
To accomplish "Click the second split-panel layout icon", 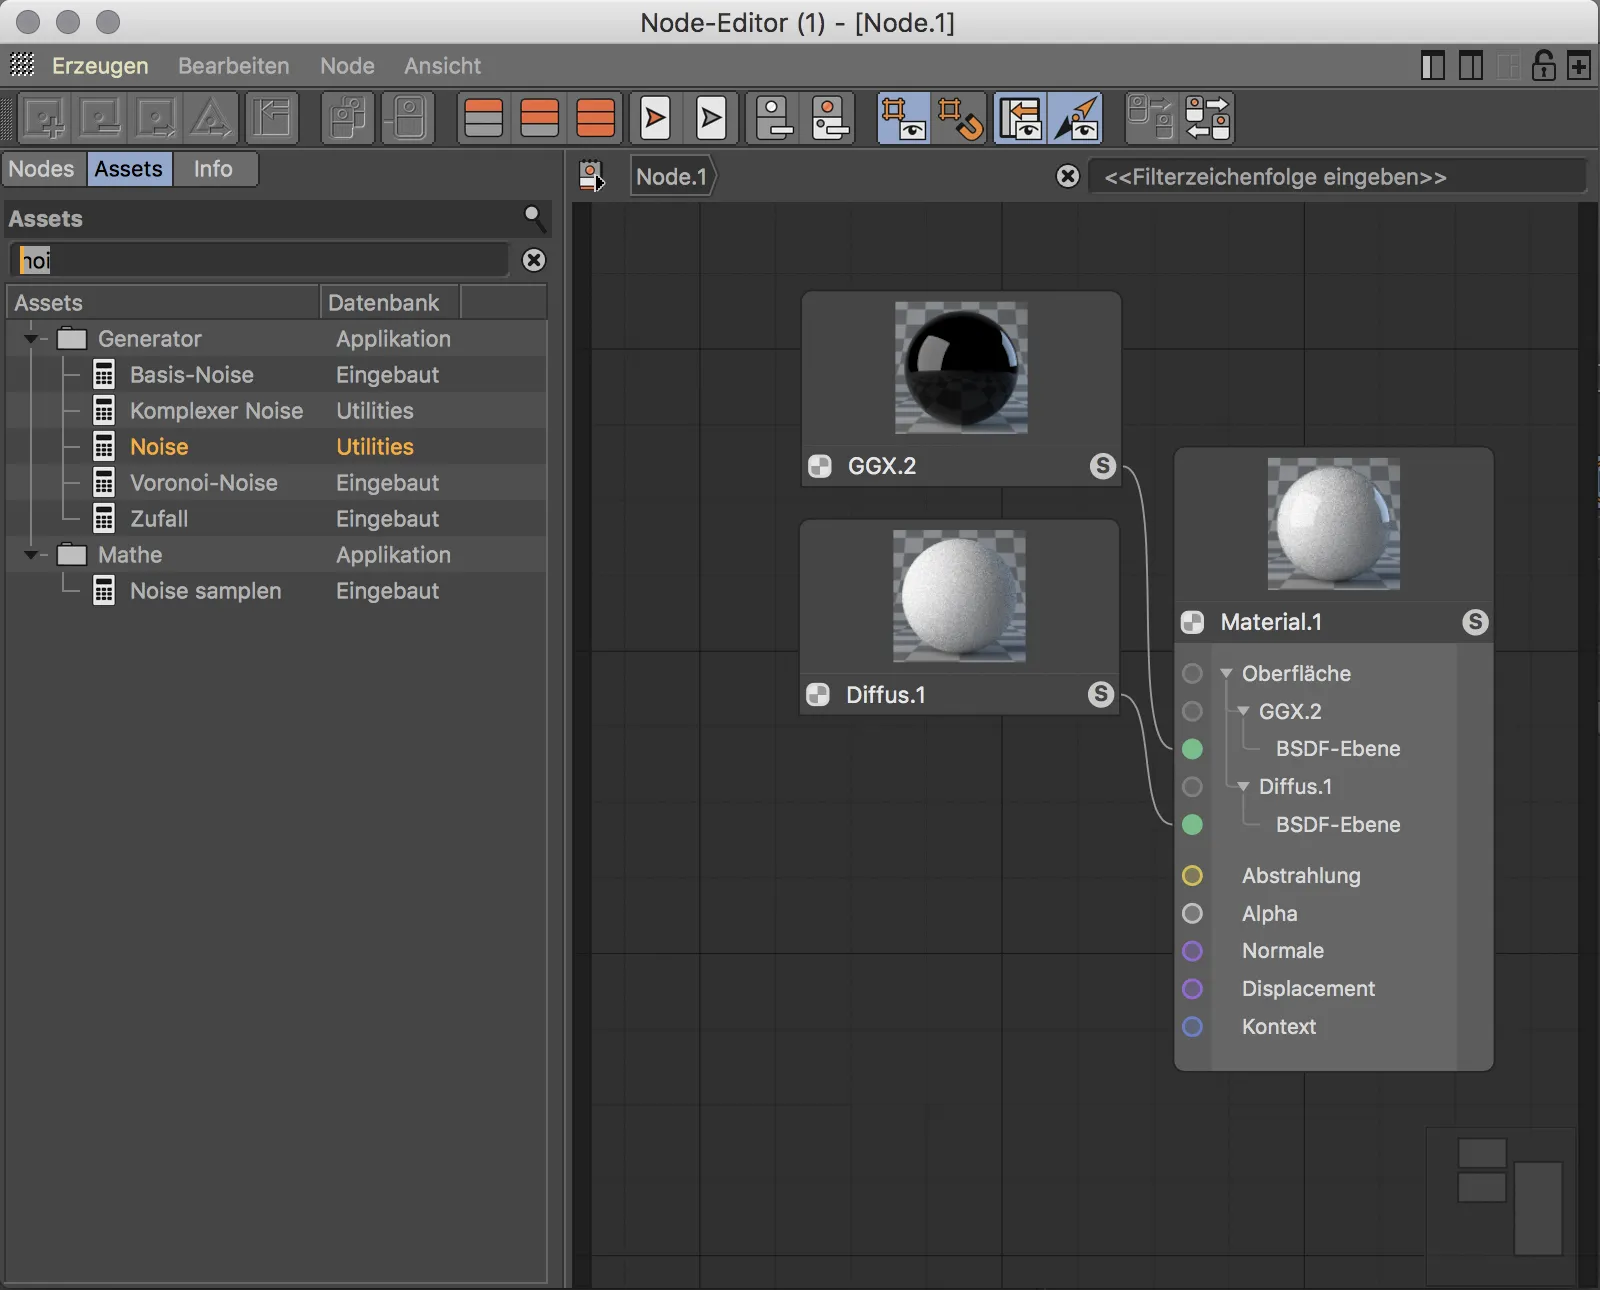I will click(x=1471, y=66).
